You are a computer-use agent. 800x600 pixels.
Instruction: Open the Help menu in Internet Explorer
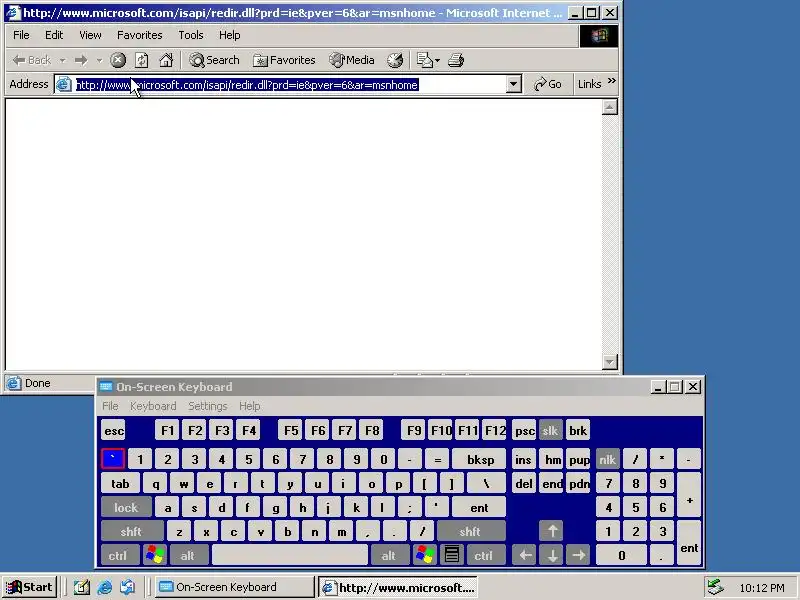click(229, 35)
